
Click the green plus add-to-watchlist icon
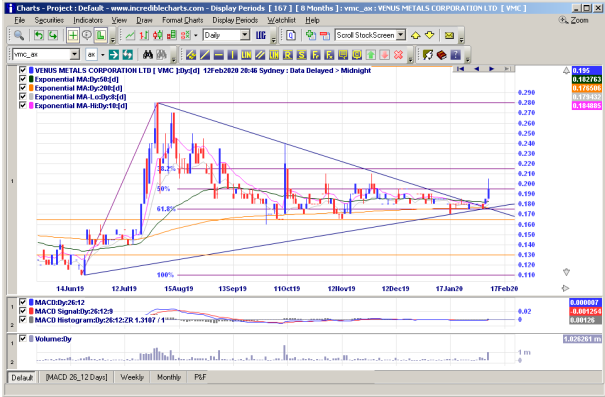point(311,35)
